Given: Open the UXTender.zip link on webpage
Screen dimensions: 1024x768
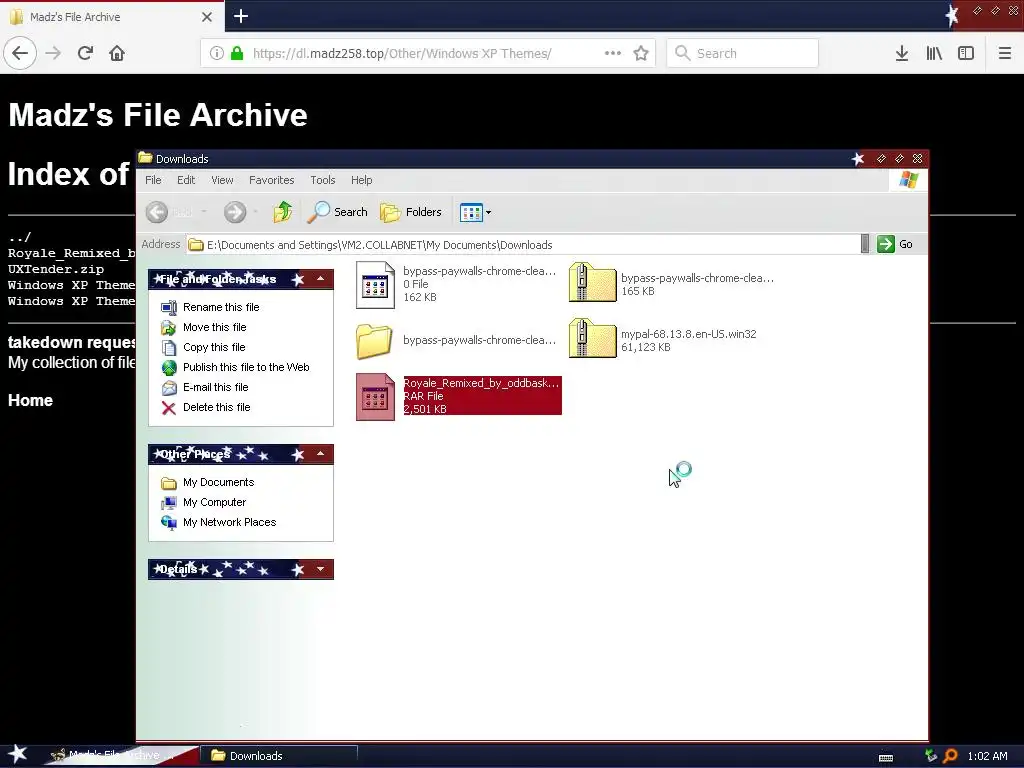Looking at the screenshot, I should pyautogui.click(x=56, y=269).
